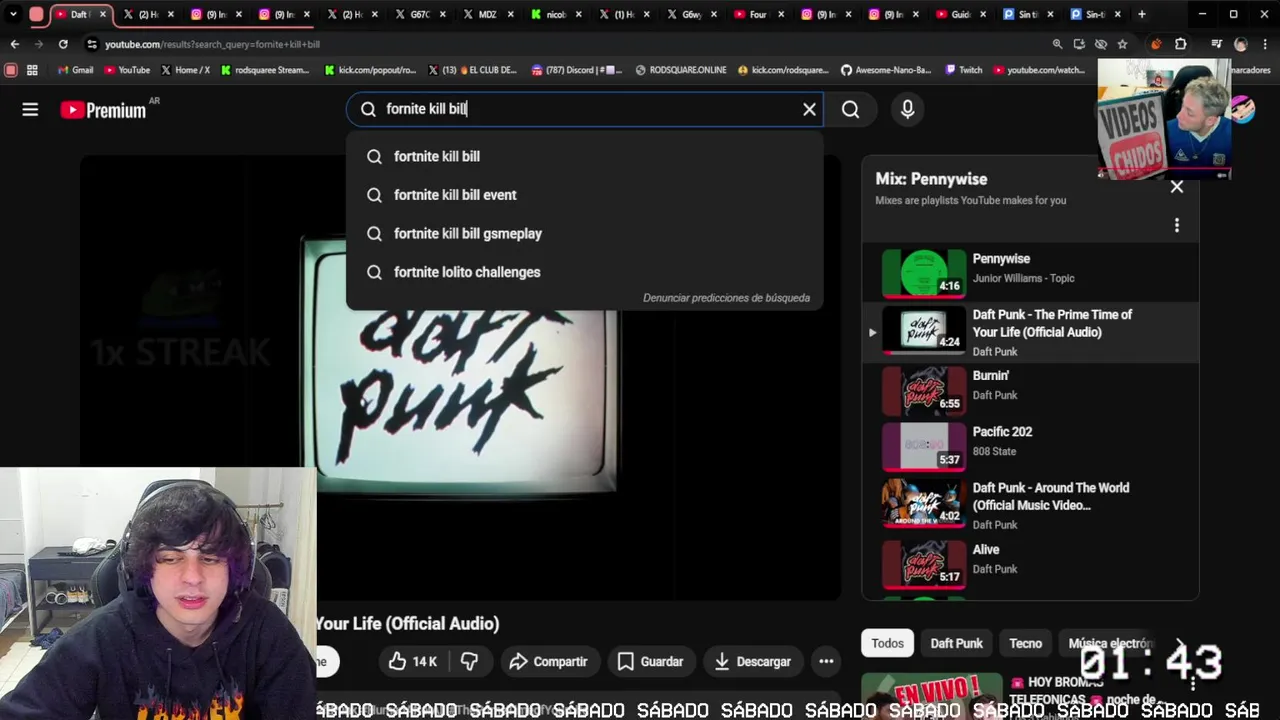Image resolution: width=1280 pixels, height=720 pixels.
Task: Open 'Denunciar predicciones de búsqueda' link
Action: (x=726, y=298)
